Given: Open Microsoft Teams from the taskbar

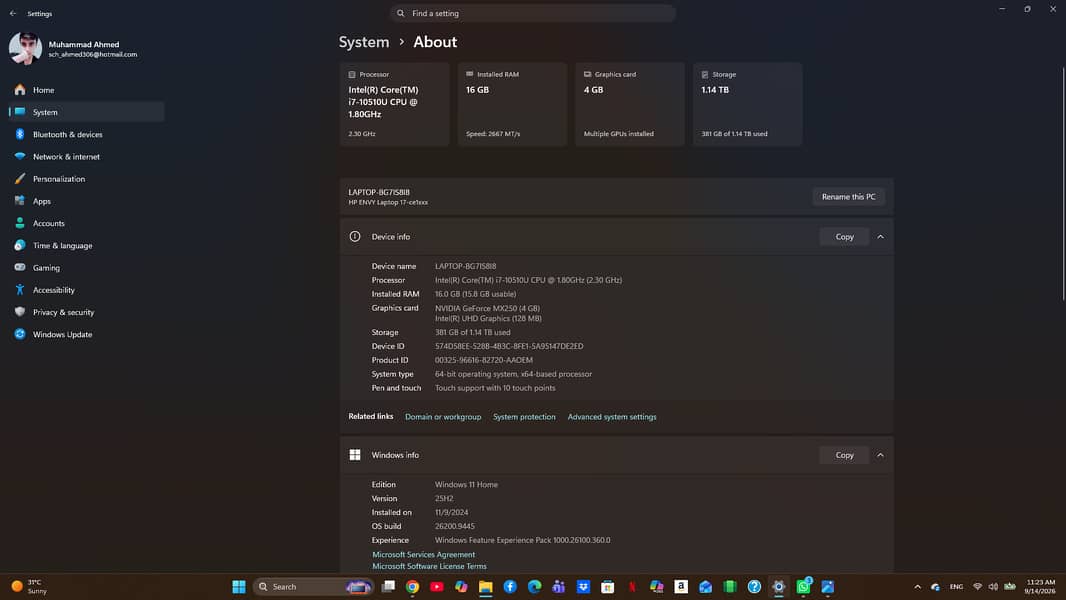Looking at the screenshot, I should pos(559,586).
